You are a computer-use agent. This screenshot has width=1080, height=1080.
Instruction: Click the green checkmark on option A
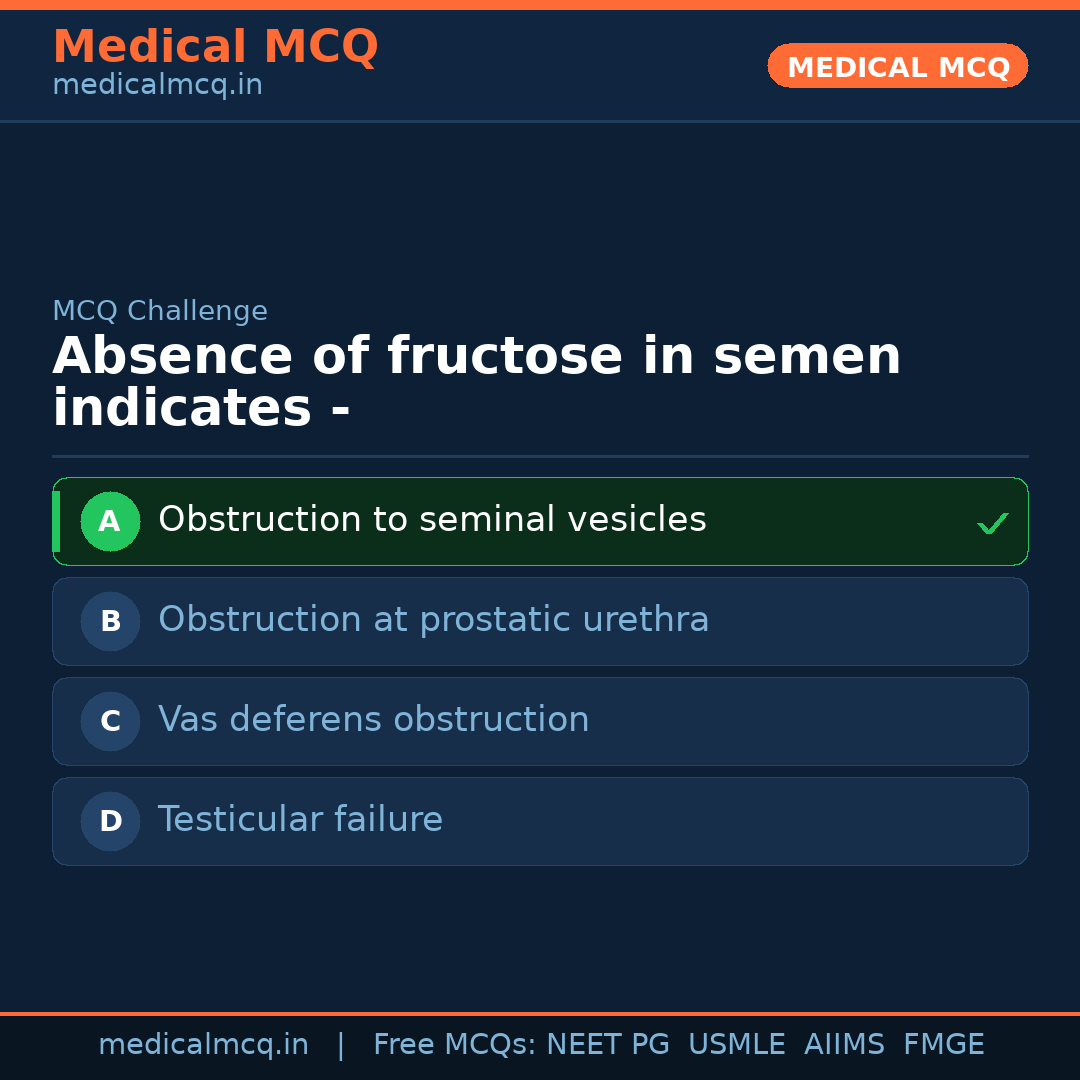pos(992,523)
